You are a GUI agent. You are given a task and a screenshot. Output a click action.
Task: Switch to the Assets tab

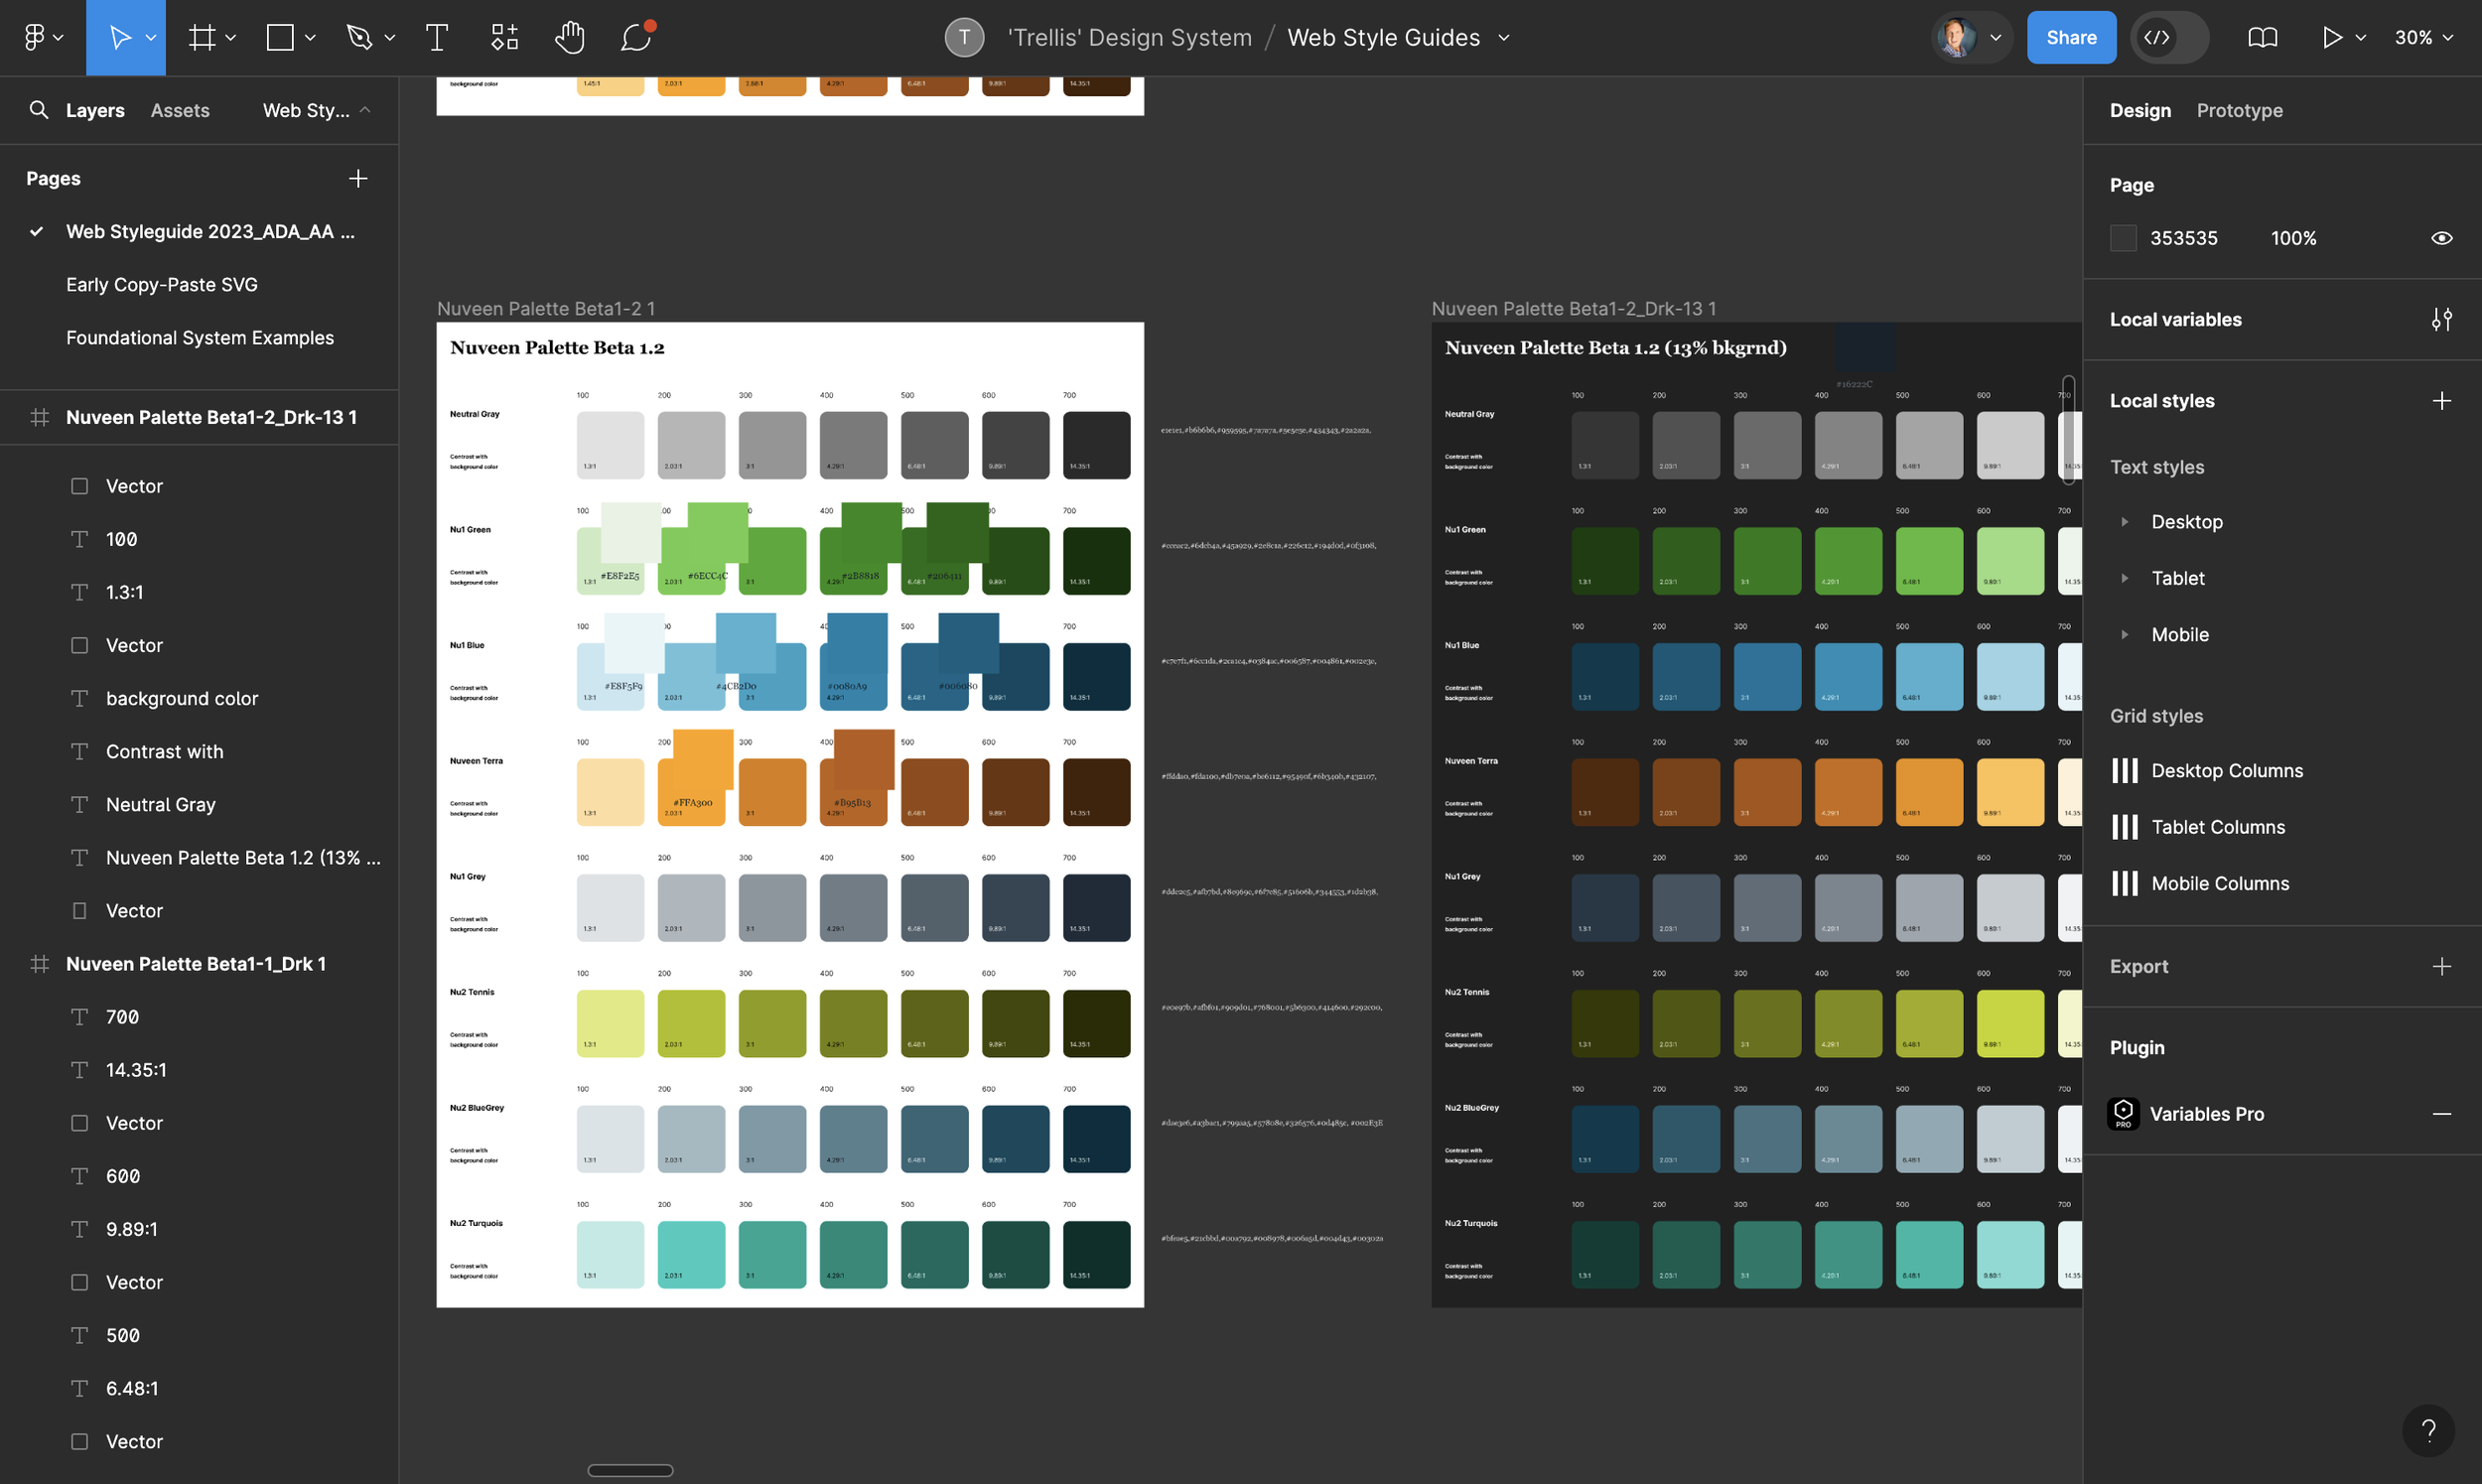tap(180, 110)
